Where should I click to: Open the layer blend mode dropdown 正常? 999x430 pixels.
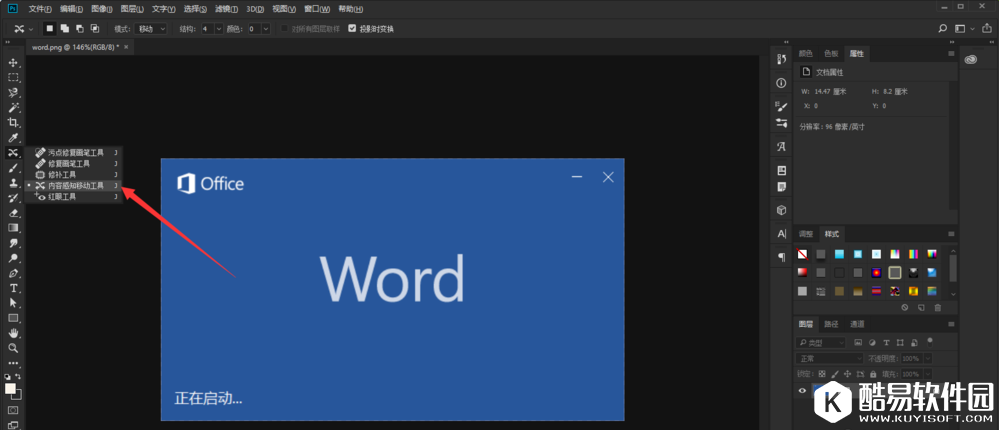point(830,358)
